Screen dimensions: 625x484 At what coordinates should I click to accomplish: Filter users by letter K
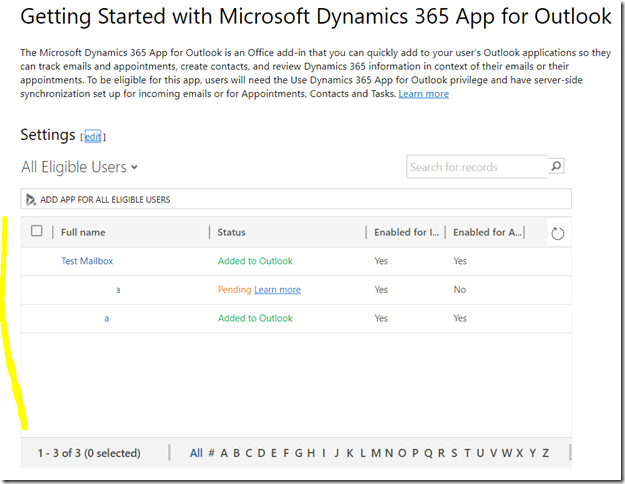350,453
